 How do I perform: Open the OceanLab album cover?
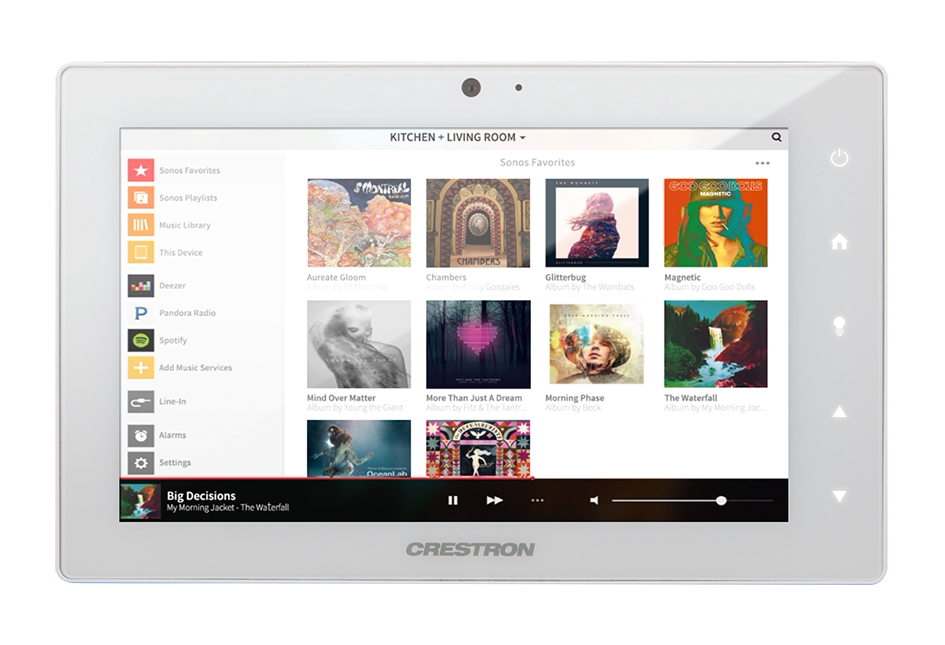(x=359, y=449)
